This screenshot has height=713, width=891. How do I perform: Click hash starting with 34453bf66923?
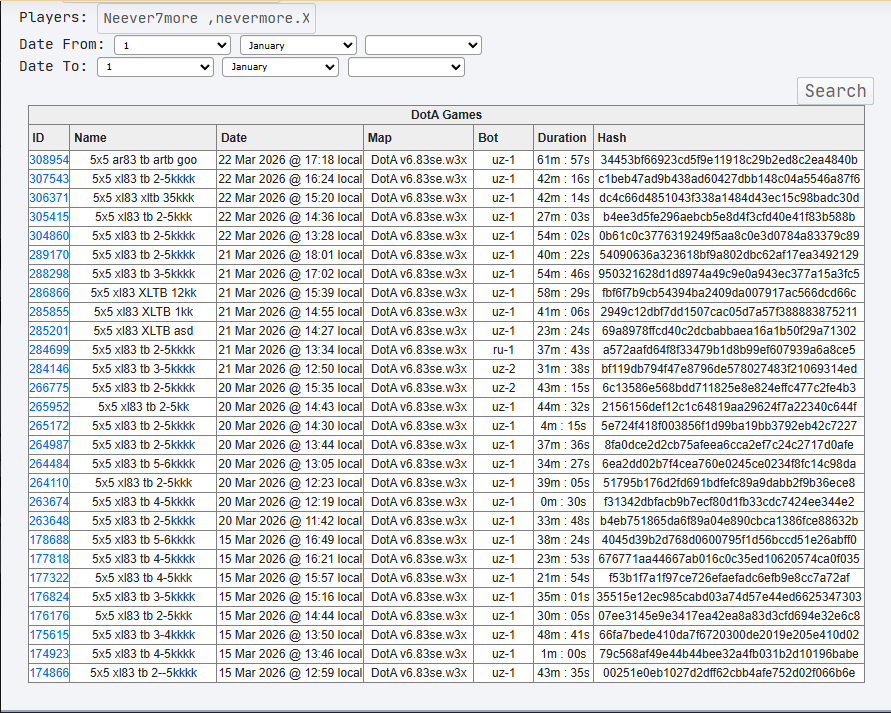728,160
